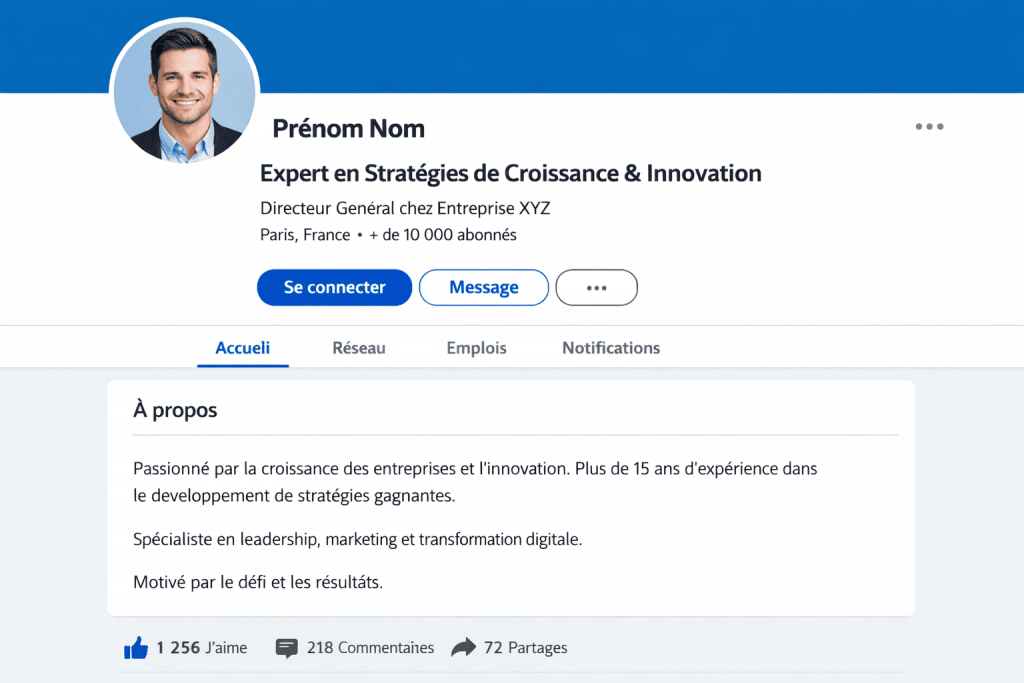Click the Entreprise XYZ job title line
The image size is (1024, 683).
(x=405, y=208)
